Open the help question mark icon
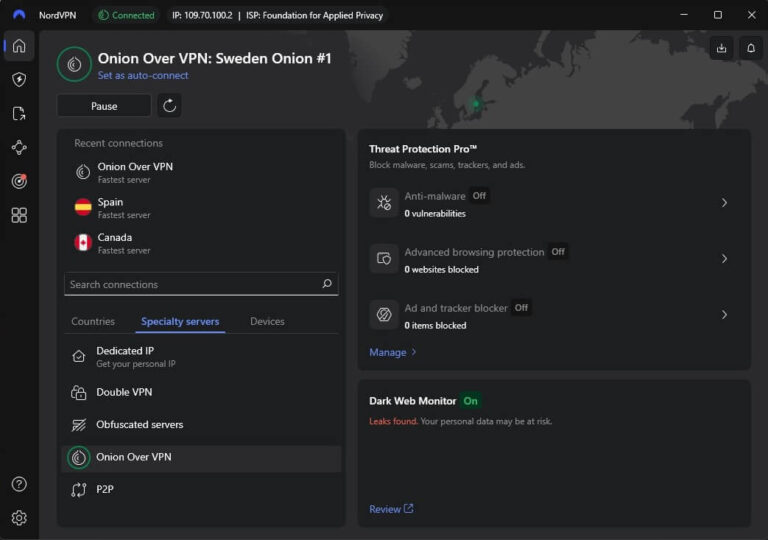 click(19, 484)
